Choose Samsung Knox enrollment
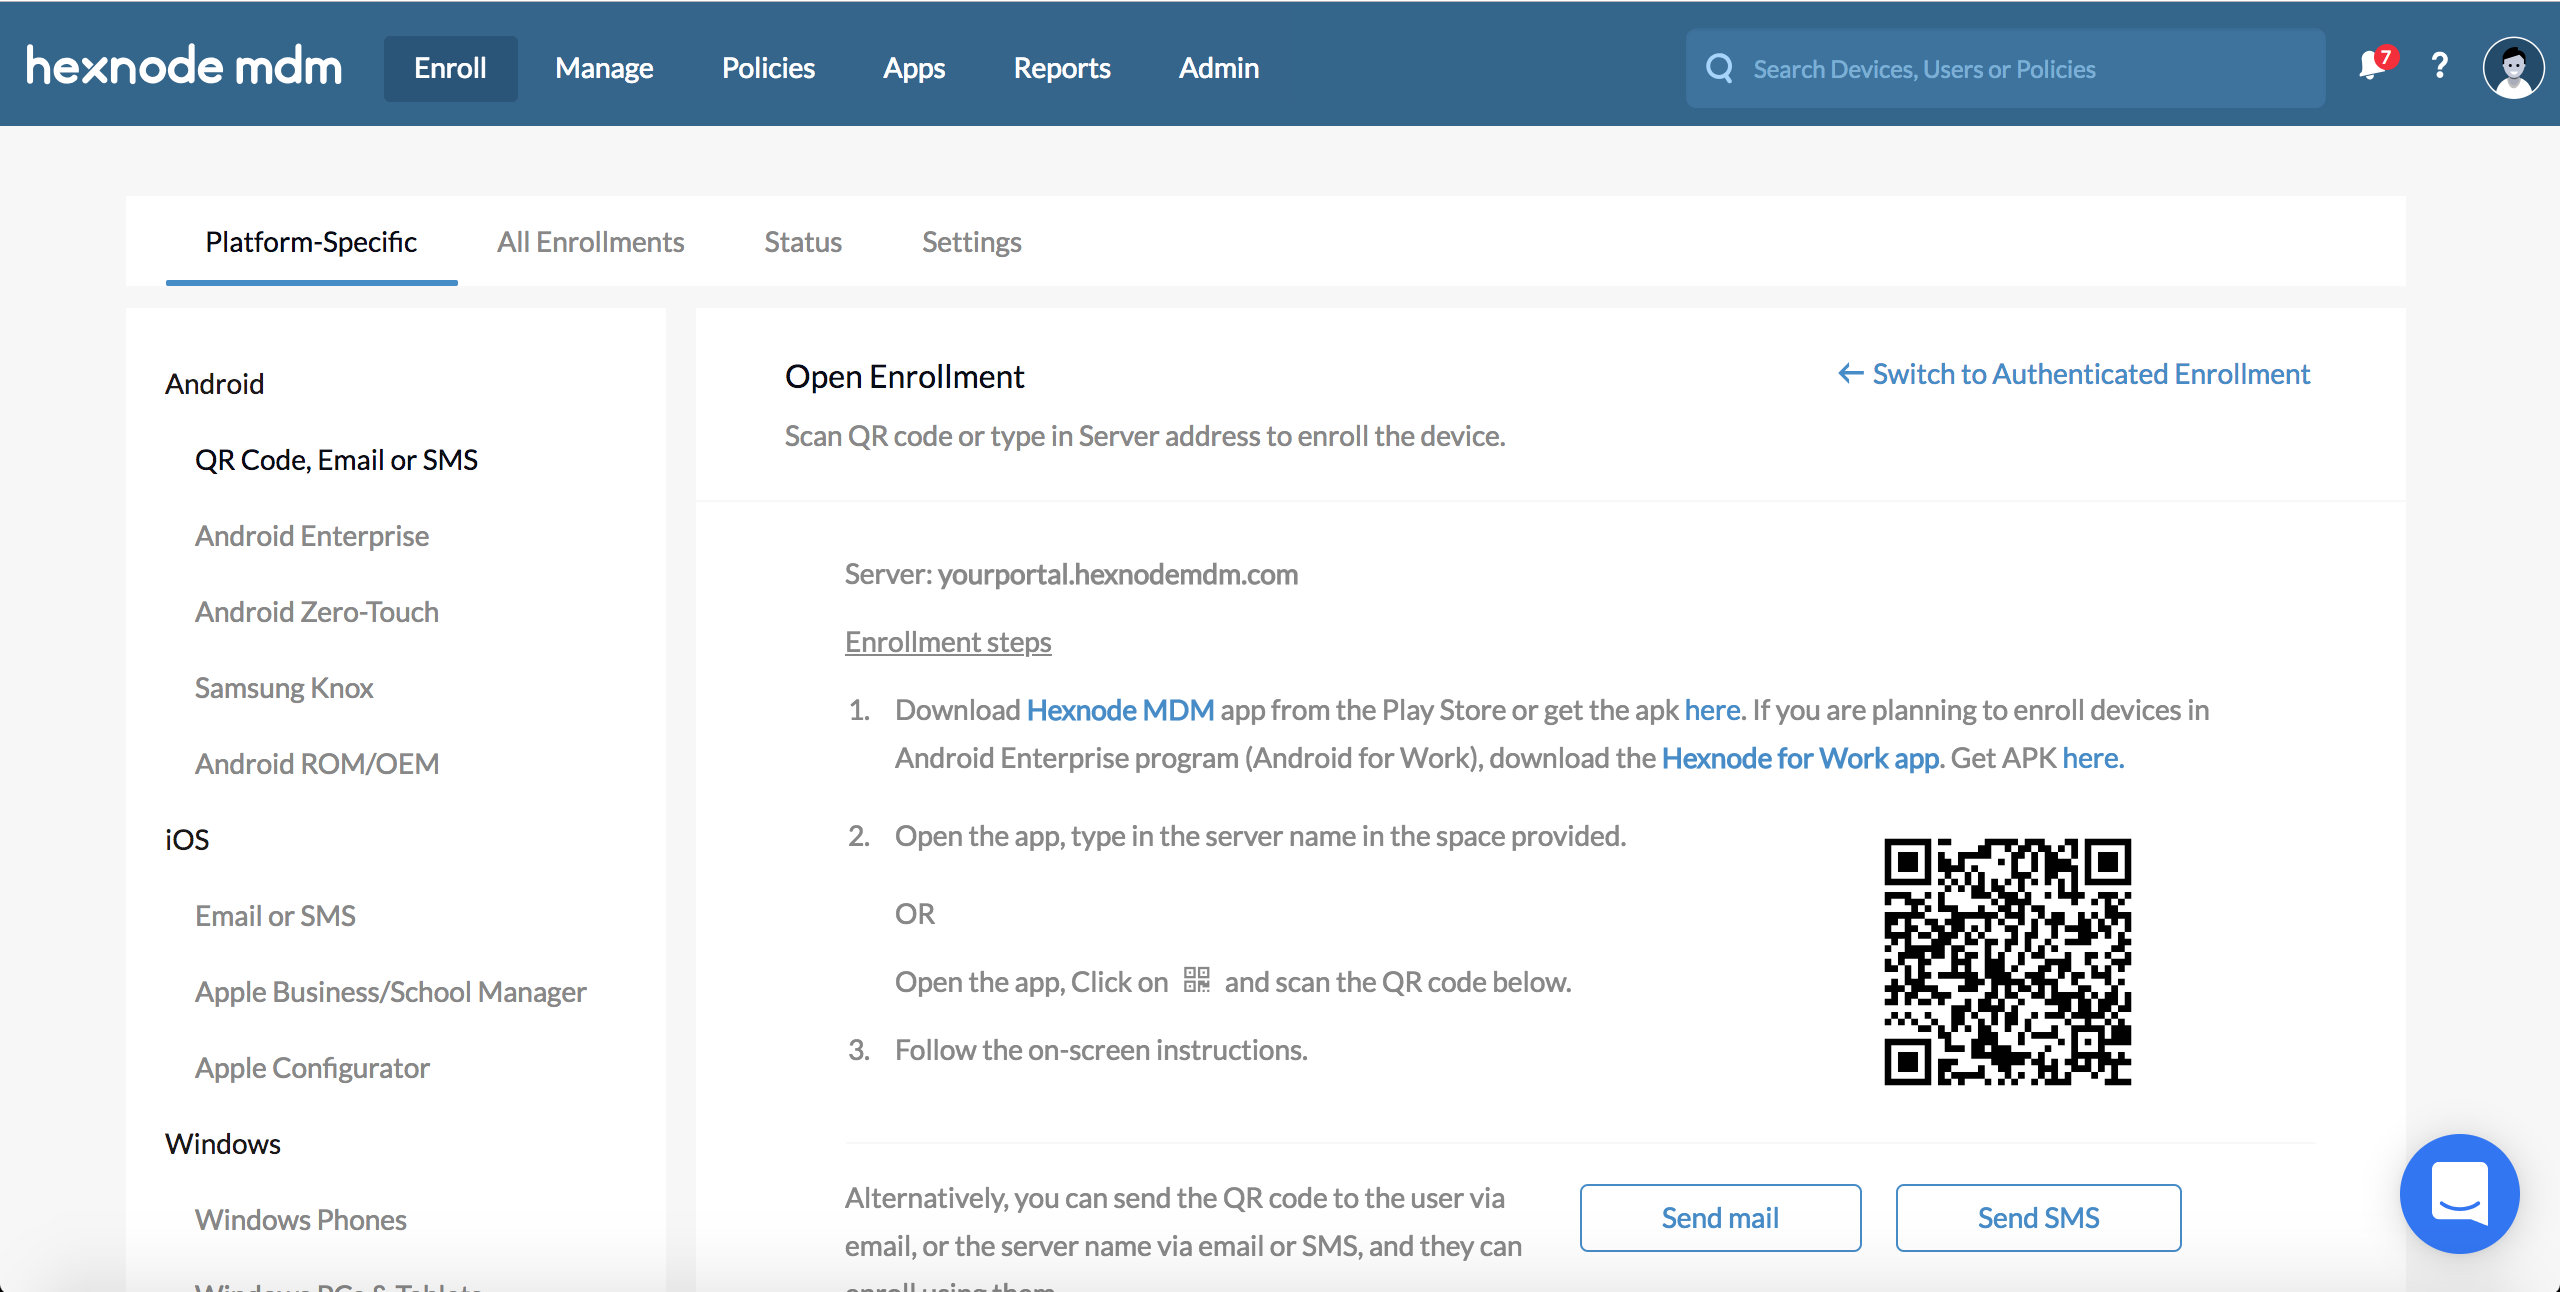The image size is (2560, 1292). [284, 688]
